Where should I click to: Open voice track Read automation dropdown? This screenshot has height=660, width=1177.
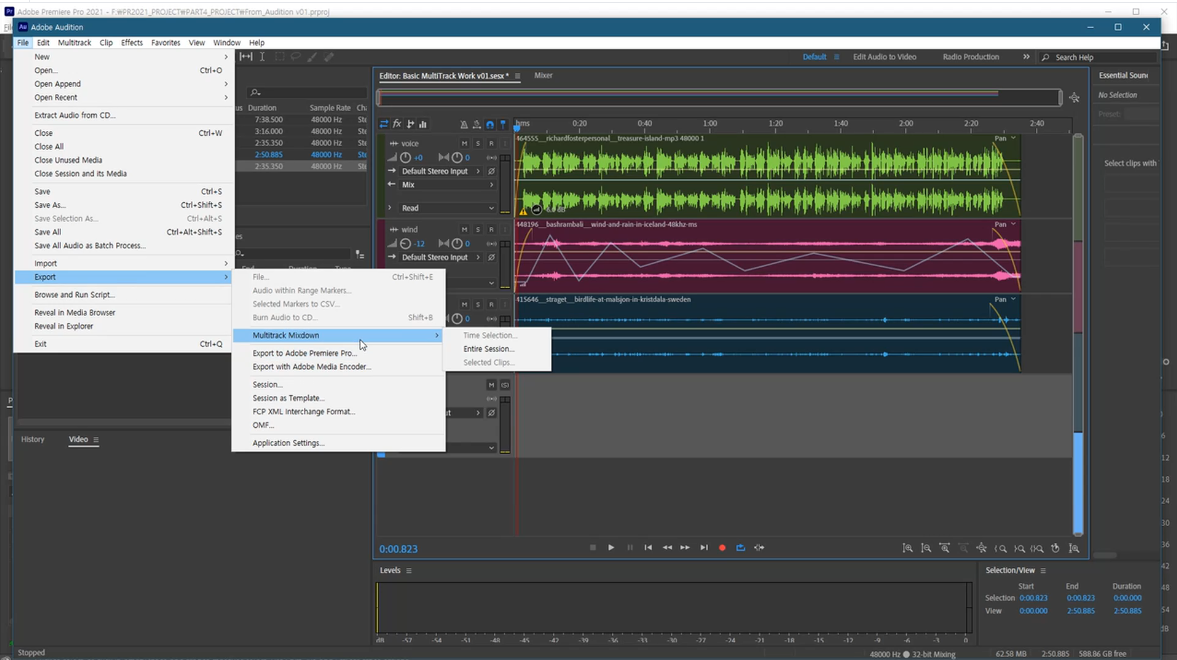pos(447,208)
